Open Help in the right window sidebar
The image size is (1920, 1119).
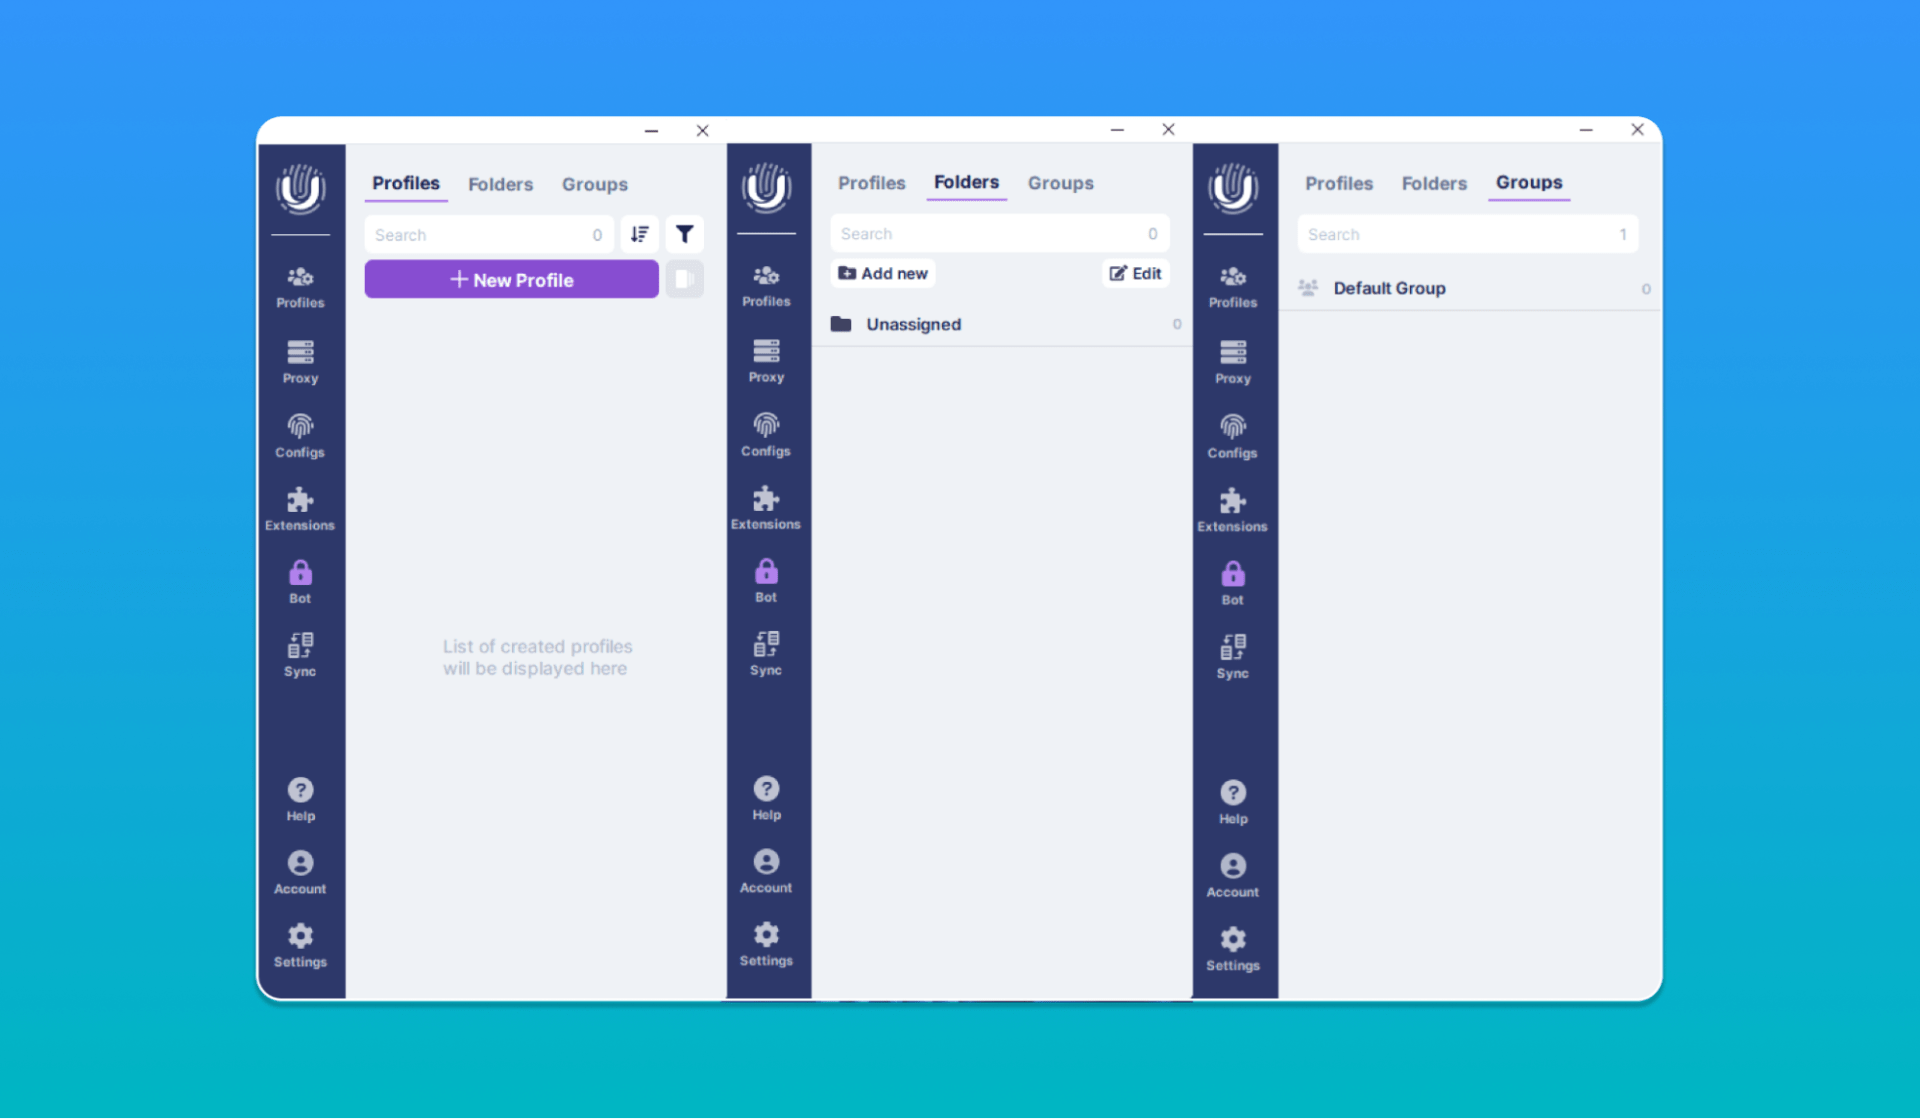coord(1232,803)
